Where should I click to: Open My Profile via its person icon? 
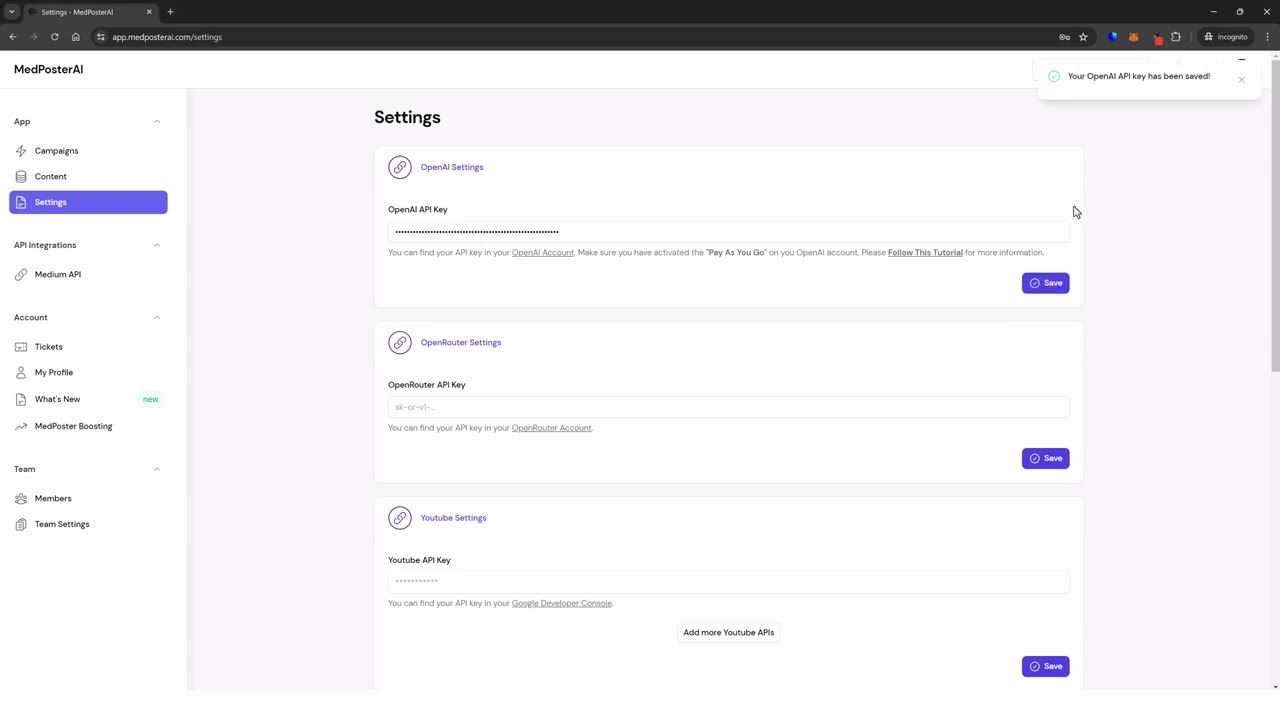pyautogui.click(x=21, y=373)
